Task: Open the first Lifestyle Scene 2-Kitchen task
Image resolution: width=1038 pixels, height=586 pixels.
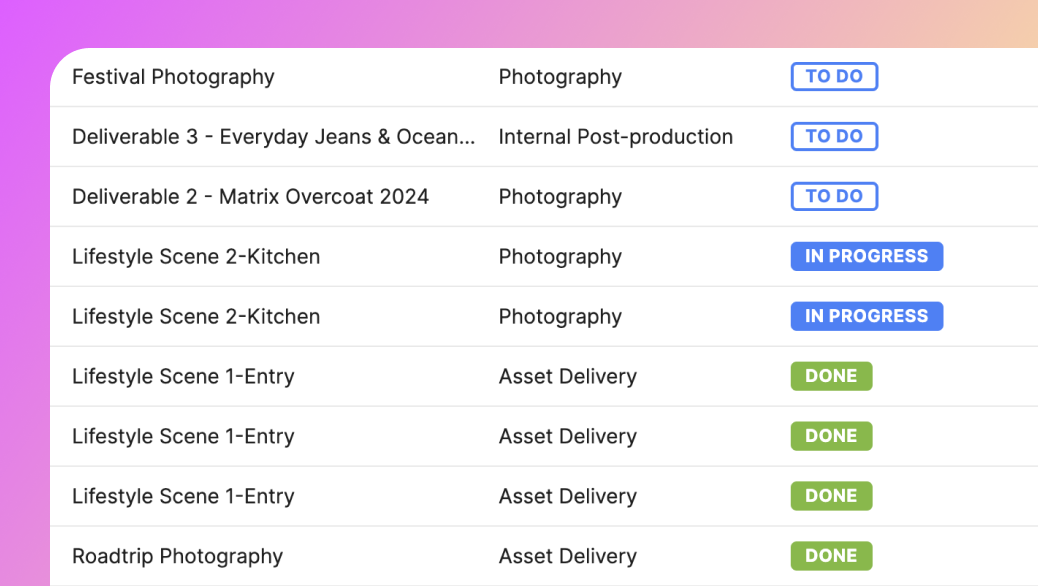Action: (195, 256)
